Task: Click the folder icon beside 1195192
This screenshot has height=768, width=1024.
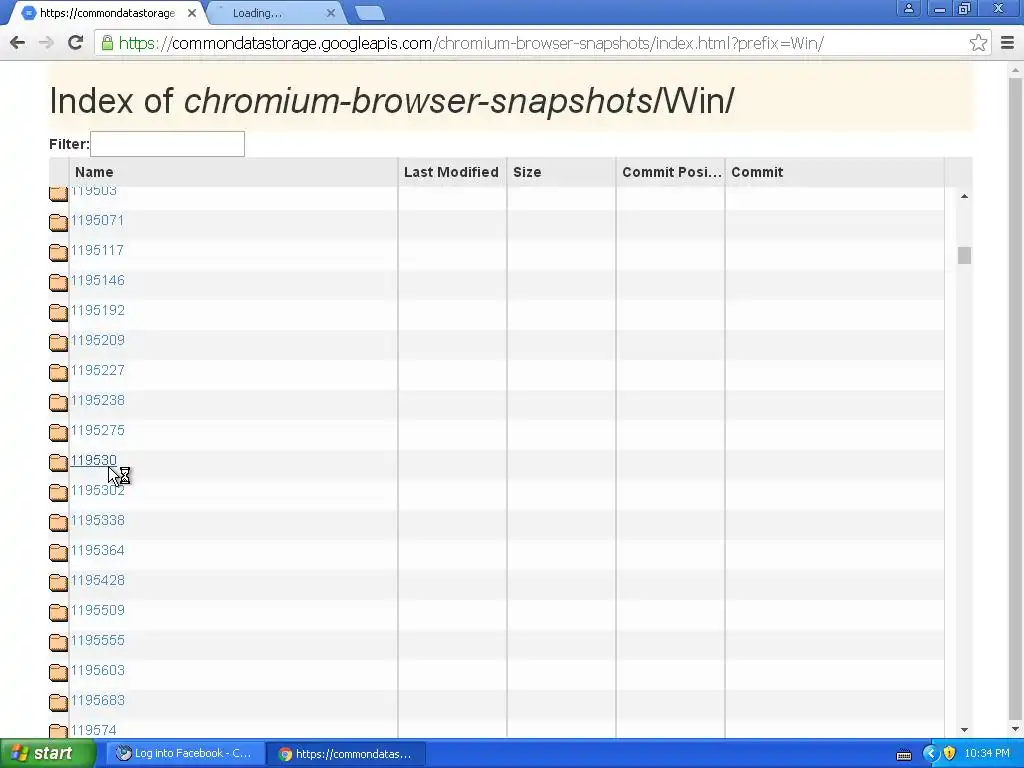Action: (x=58, y=313)
